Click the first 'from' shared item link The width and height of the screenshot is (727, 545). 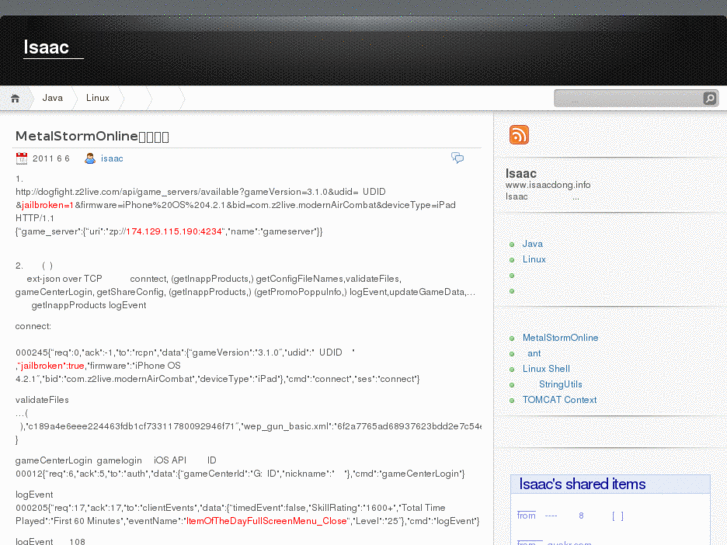pos(526,515)
